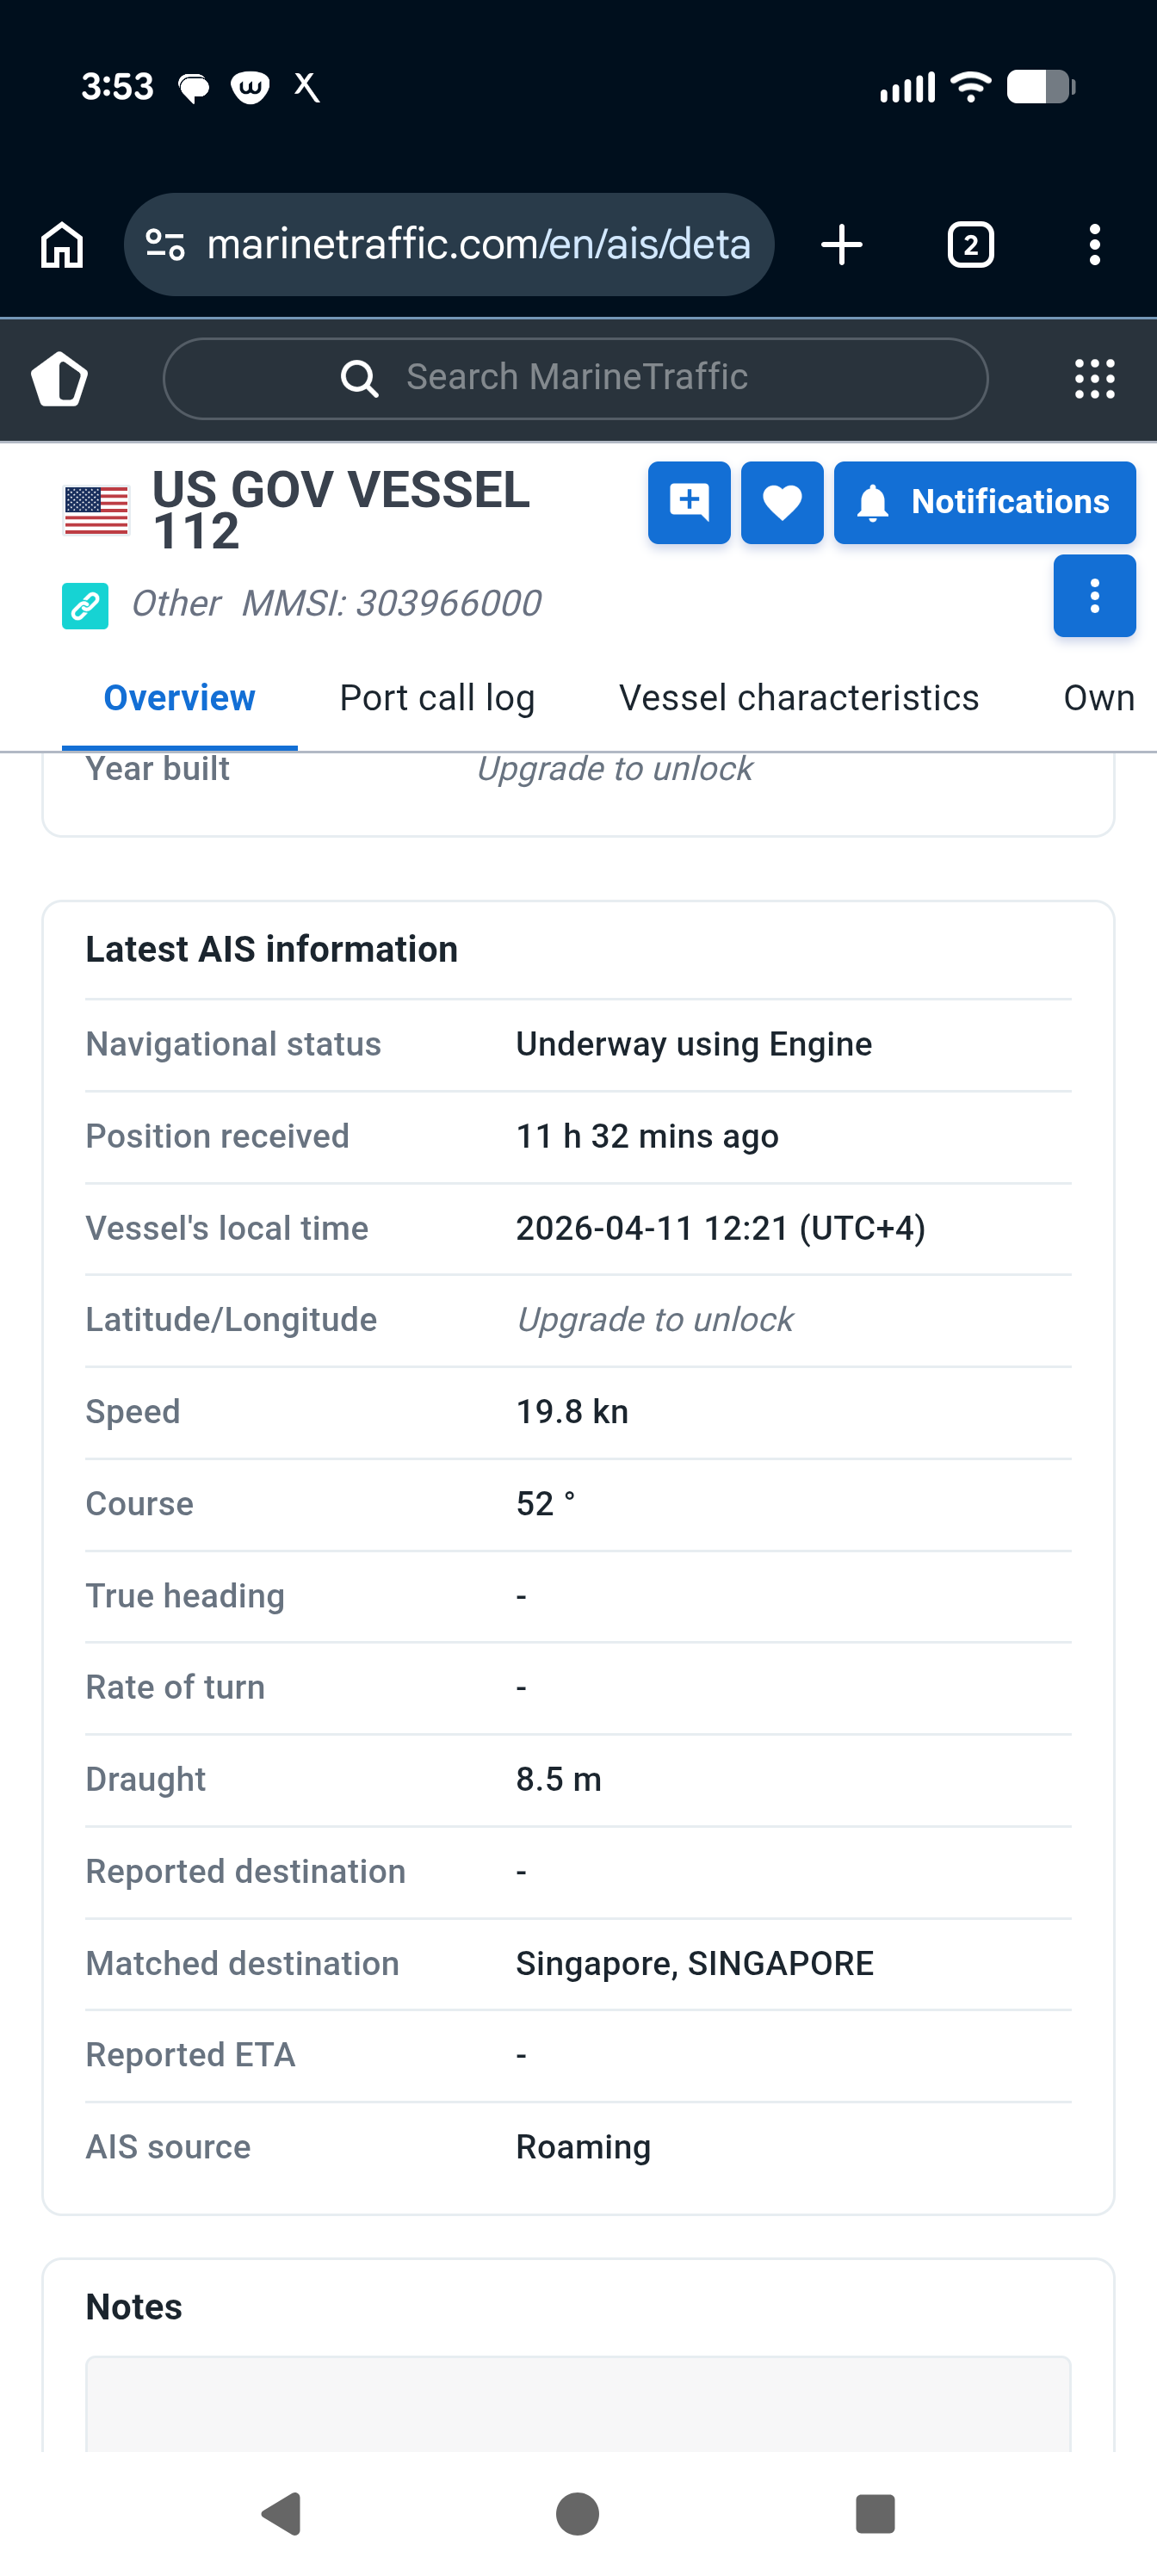Tap Upgrade to unlock next to Latitude/Longitude
This screenshot has width=1157, height=2576.
click(654, 1320)
